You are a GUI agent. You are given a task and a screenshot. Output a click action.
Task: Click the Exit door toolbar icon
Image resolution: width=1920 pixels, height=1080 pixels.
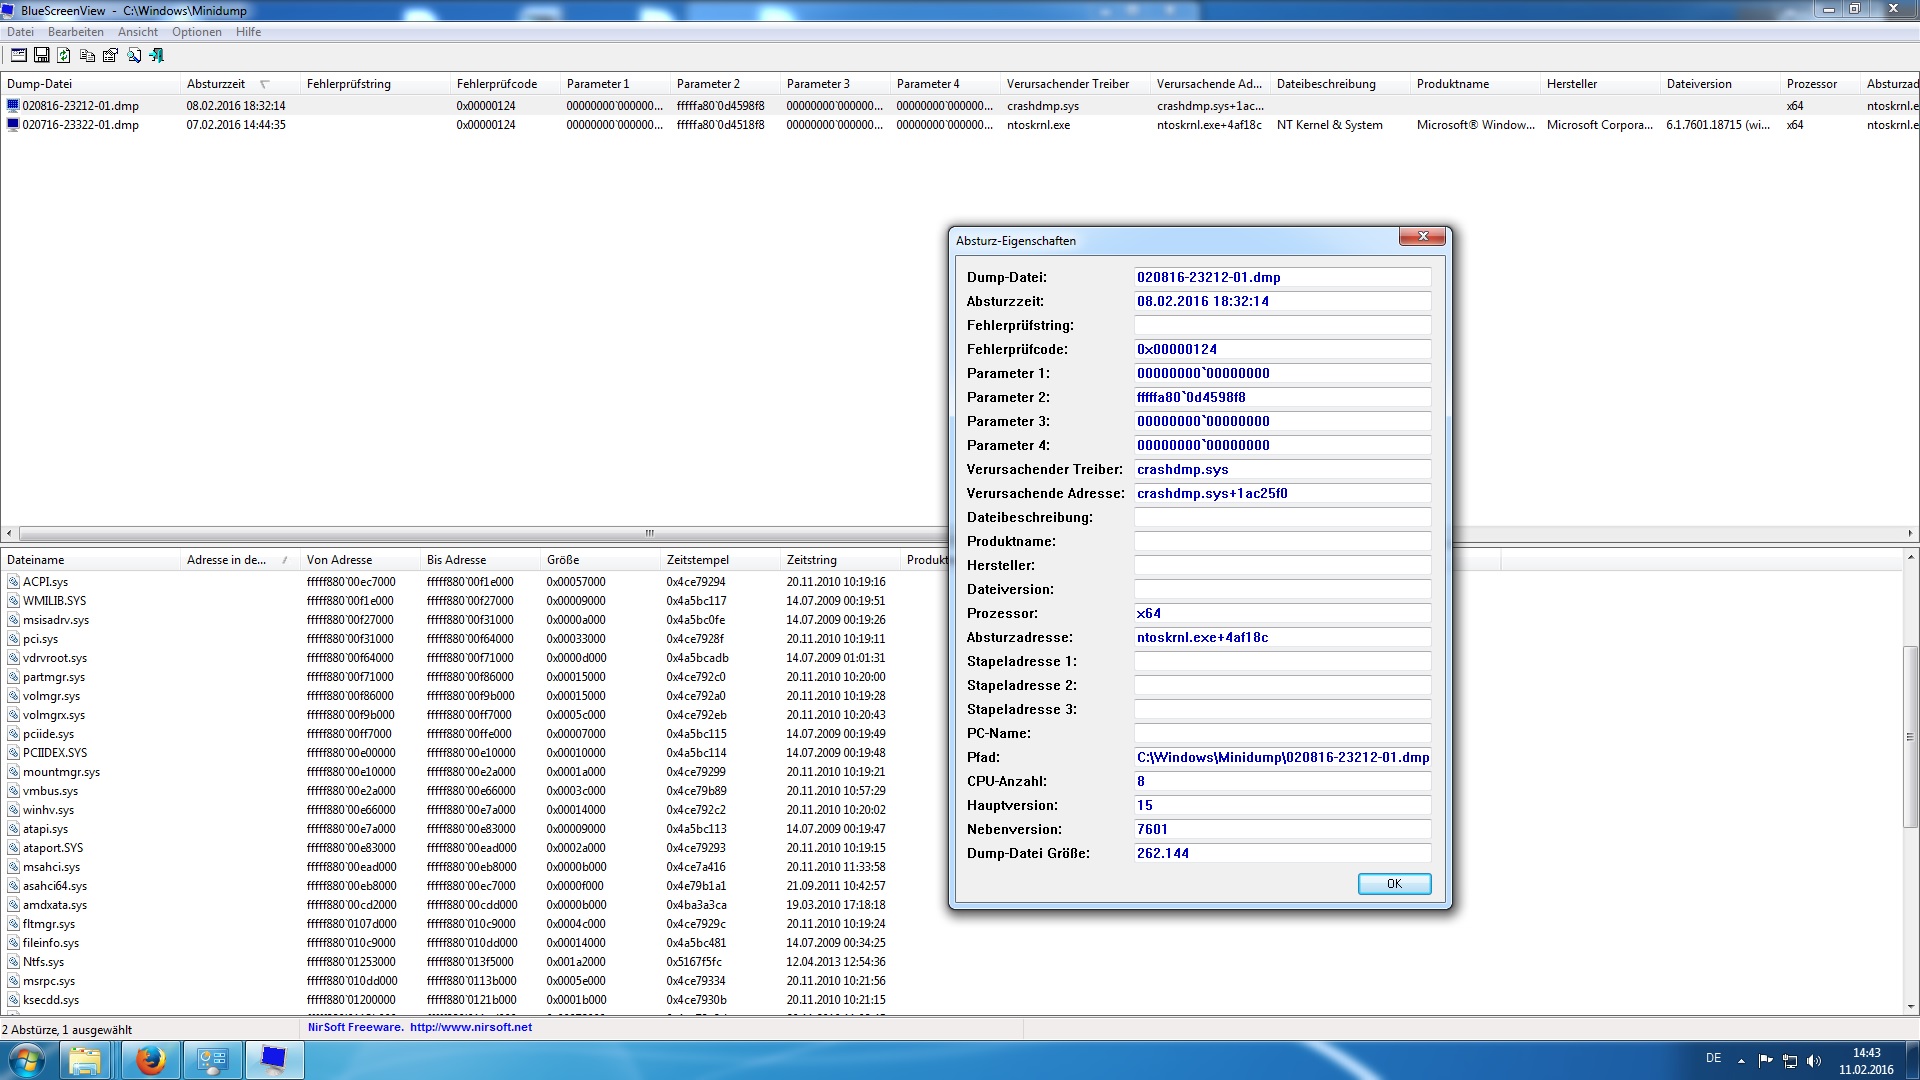[x=157, y=56]
